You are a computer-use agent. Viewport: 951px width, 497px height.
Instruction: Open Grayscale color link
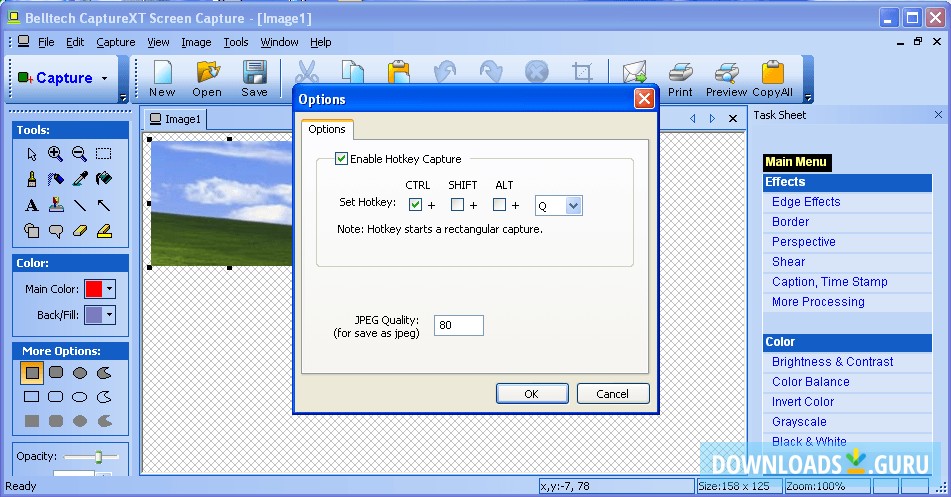[x=799, y=422]
